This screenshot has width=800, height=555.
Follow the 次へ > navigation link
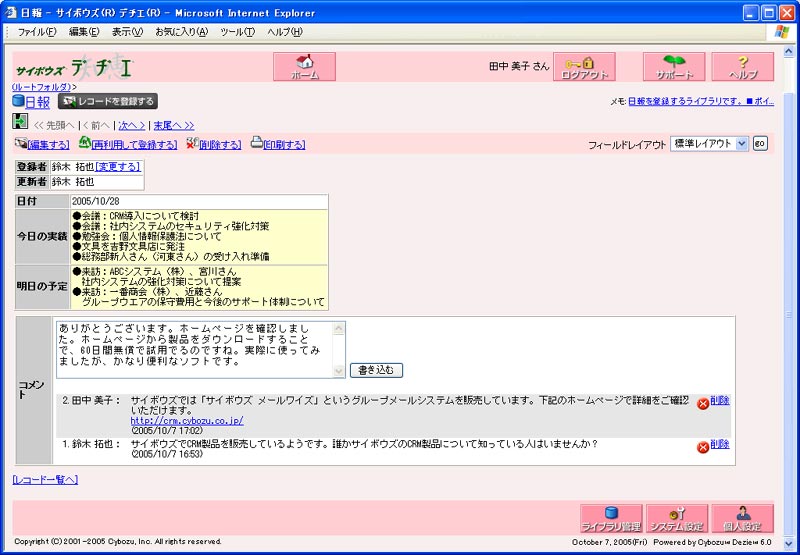click(x=131, y=125)
